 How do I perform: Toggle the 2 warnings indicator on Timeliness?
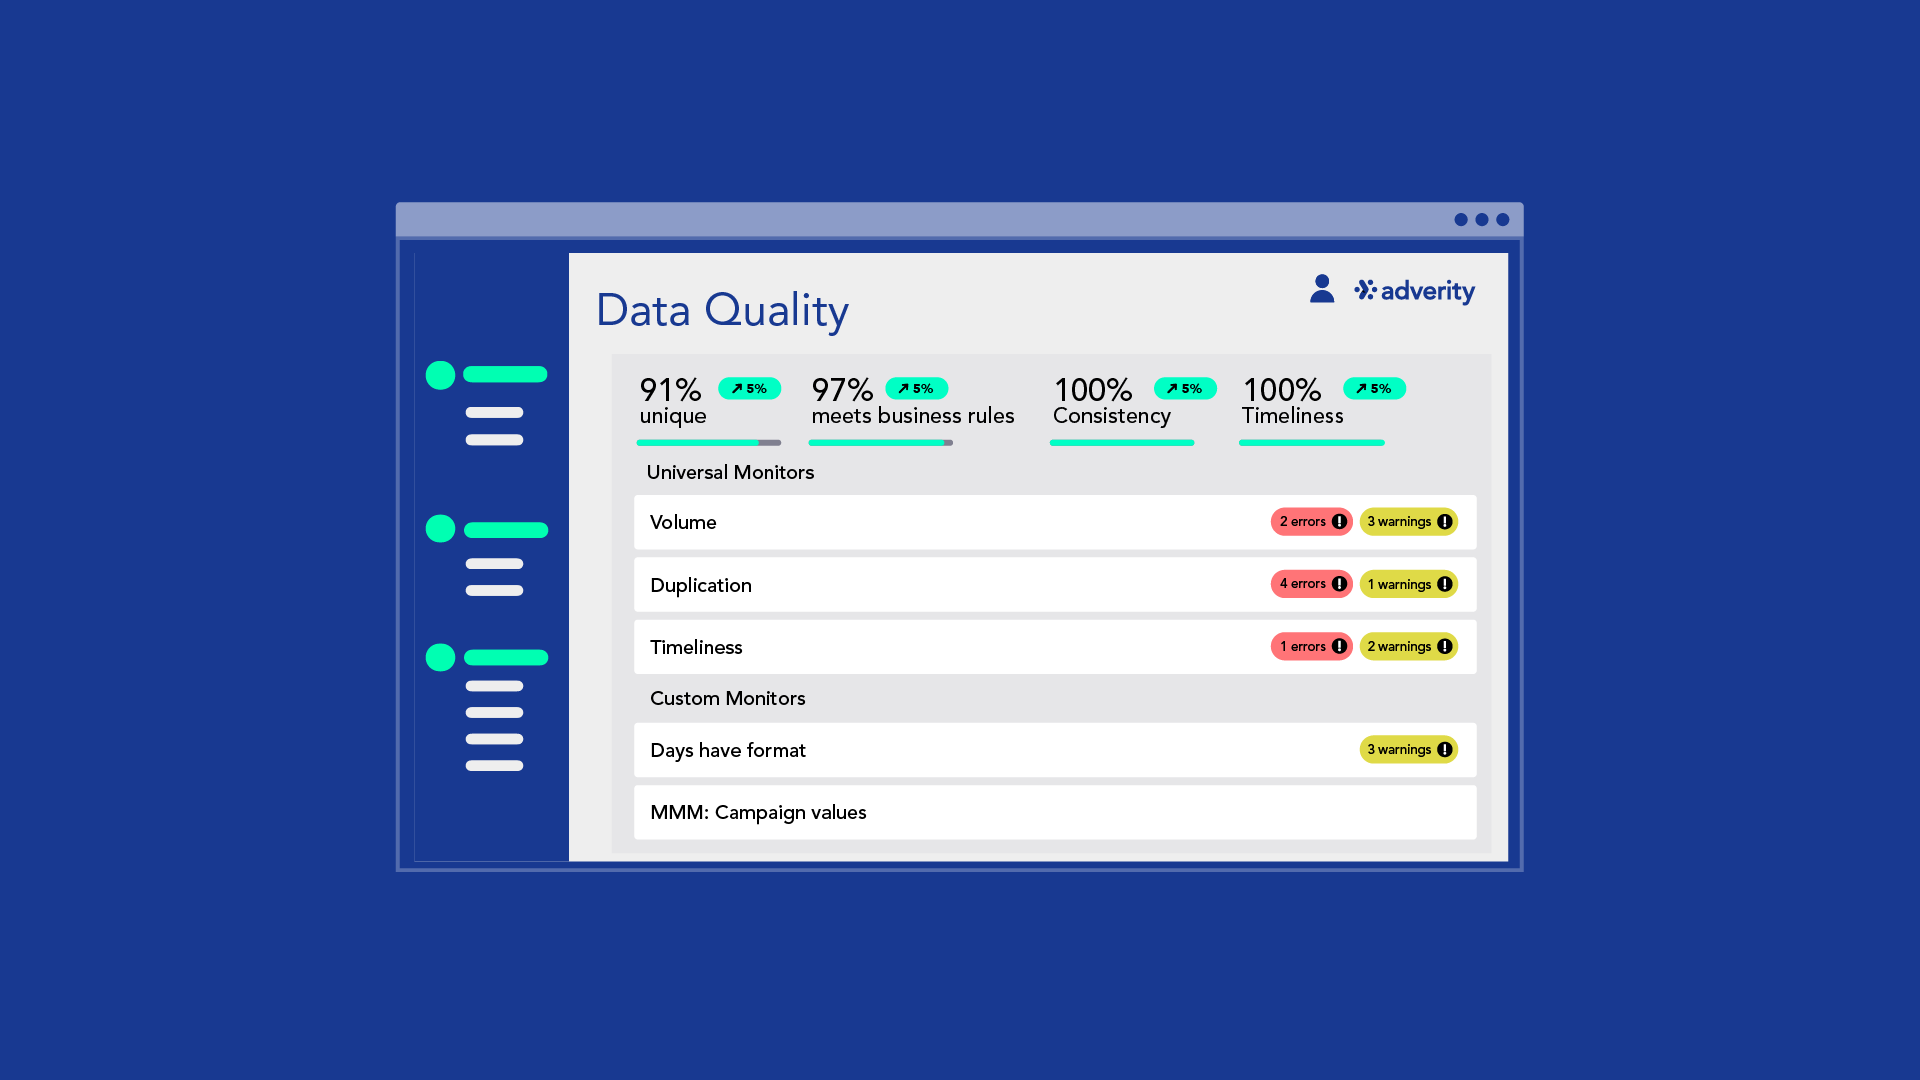pos(1408,646)
